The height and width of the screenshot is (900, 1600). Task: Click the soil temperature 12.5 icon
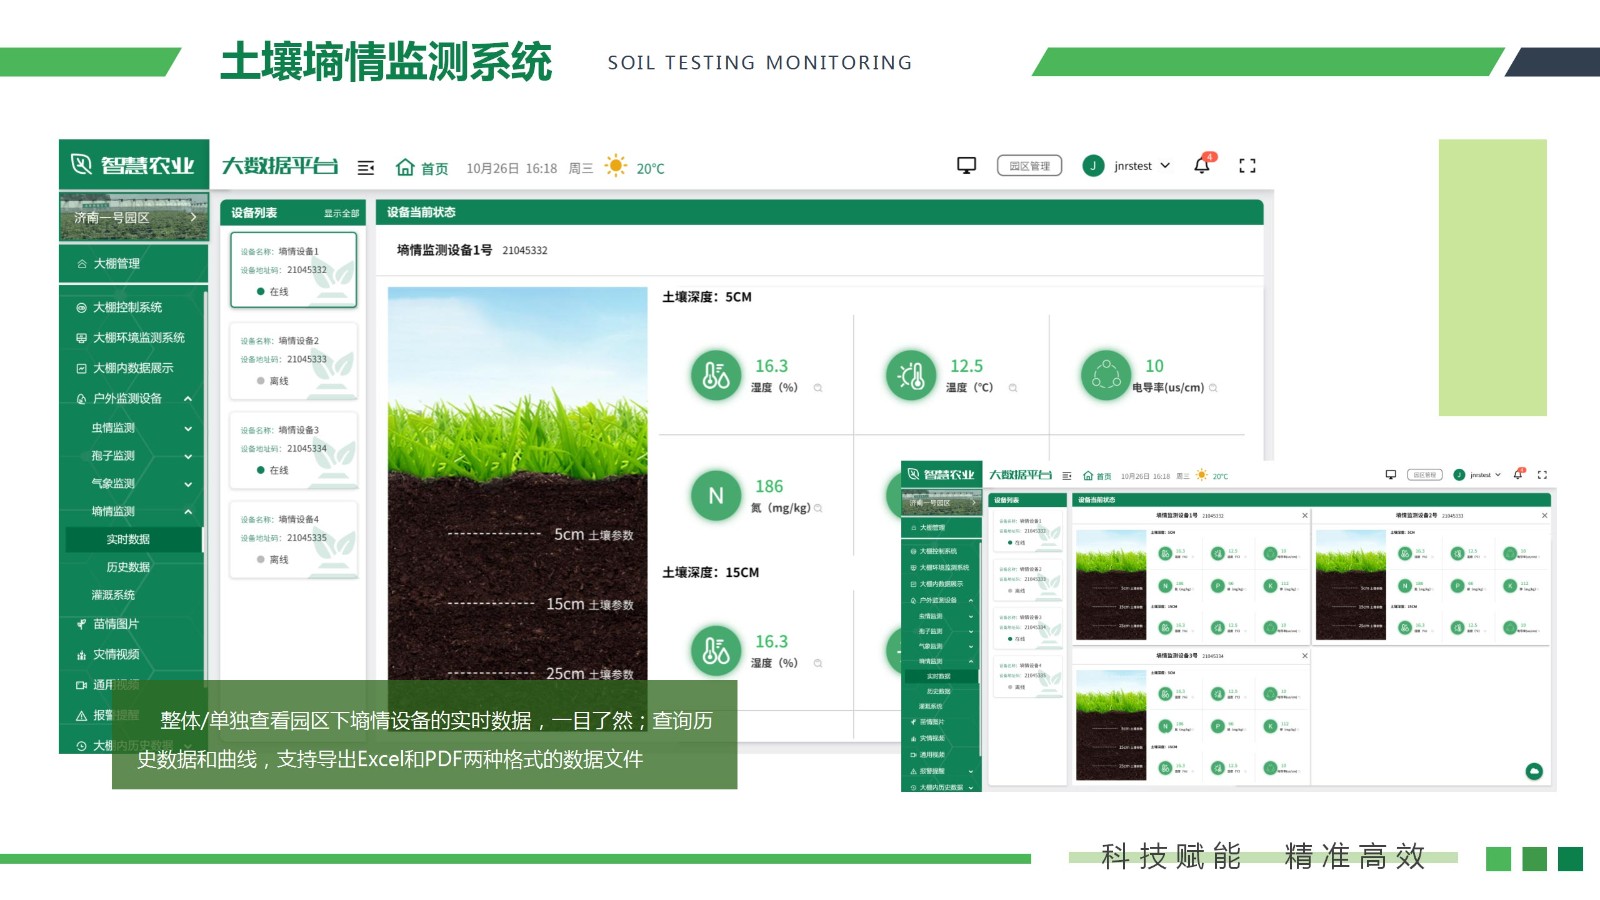point(910,376)
